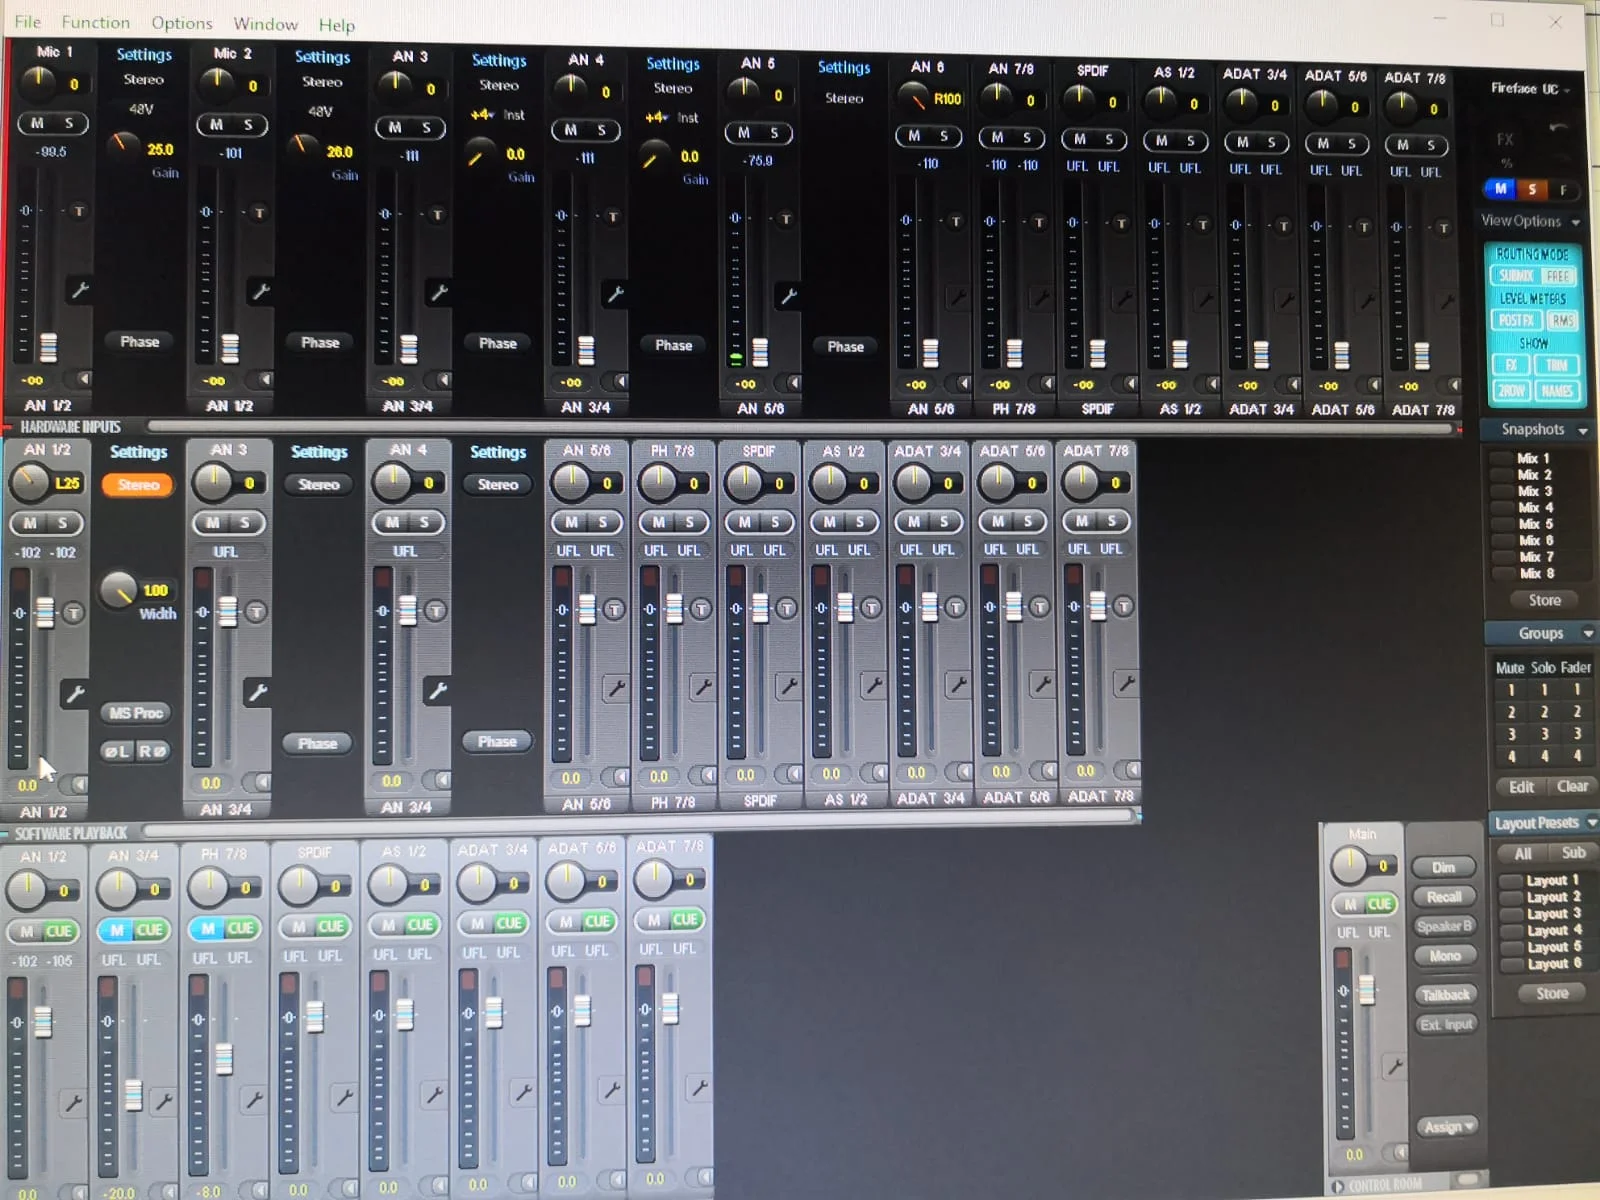Mute the Mic 1 input channel

pyautogui.click(x=37, y=123)
